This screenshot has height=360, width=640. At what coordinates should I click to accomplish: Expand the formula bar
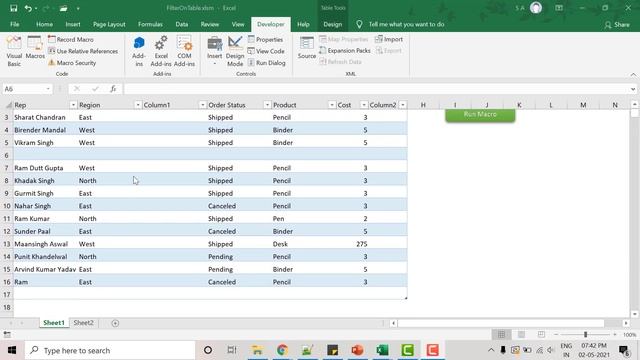point(633,89)
